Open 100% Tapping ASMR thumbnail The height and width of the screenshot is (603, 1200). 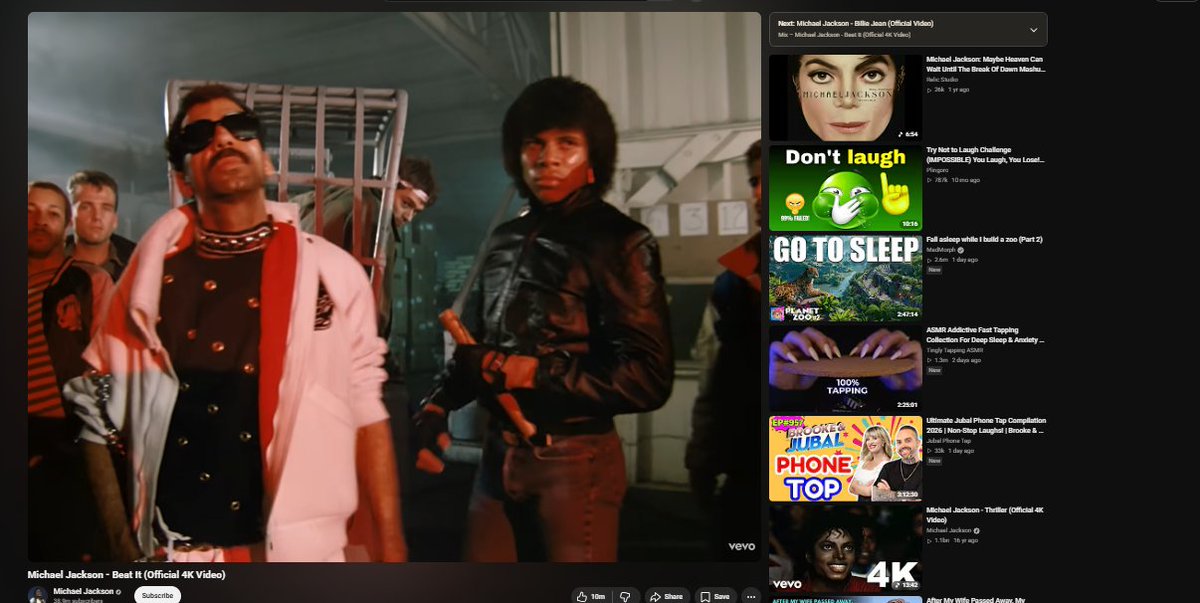845,368
